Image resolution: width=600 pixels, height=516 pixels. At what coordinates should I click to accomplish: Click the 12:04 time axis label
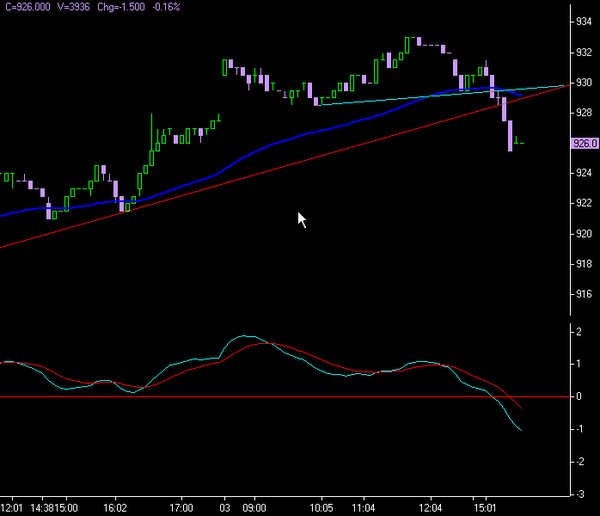(x=430, y=508)
